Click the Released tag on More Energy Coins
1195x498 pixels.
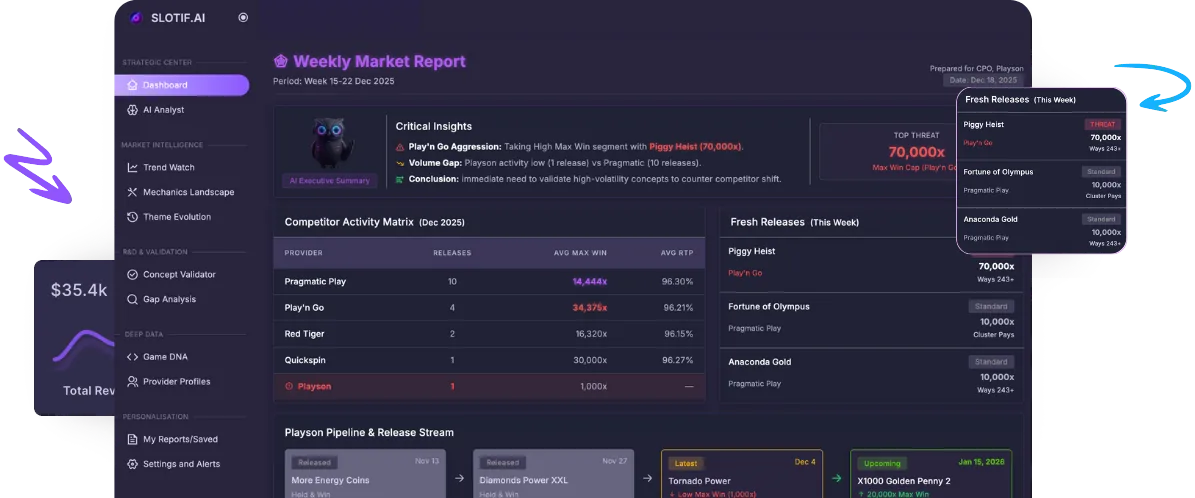(x=314, y=463)
